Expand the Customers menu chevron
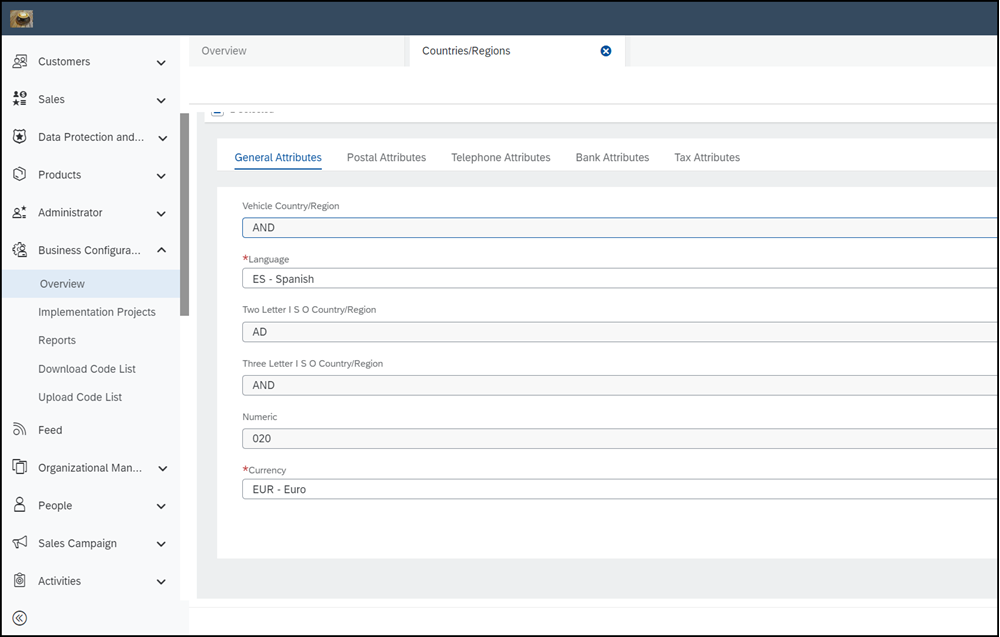This screenshot has height=637, width=1000. pyautogui.click(x=161, y=63)
